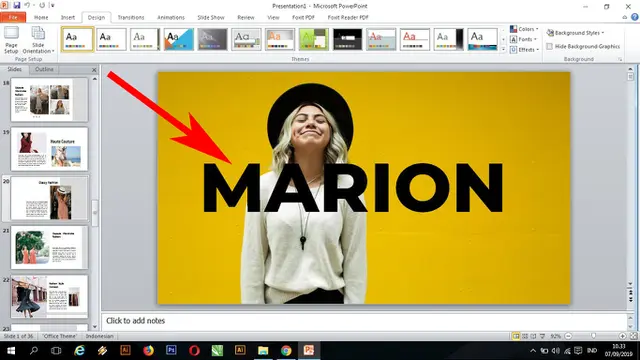The width and height of the screenshot is (640, 360).
Task: Select slide 22 thumbnail
Action: click(49, 296)
